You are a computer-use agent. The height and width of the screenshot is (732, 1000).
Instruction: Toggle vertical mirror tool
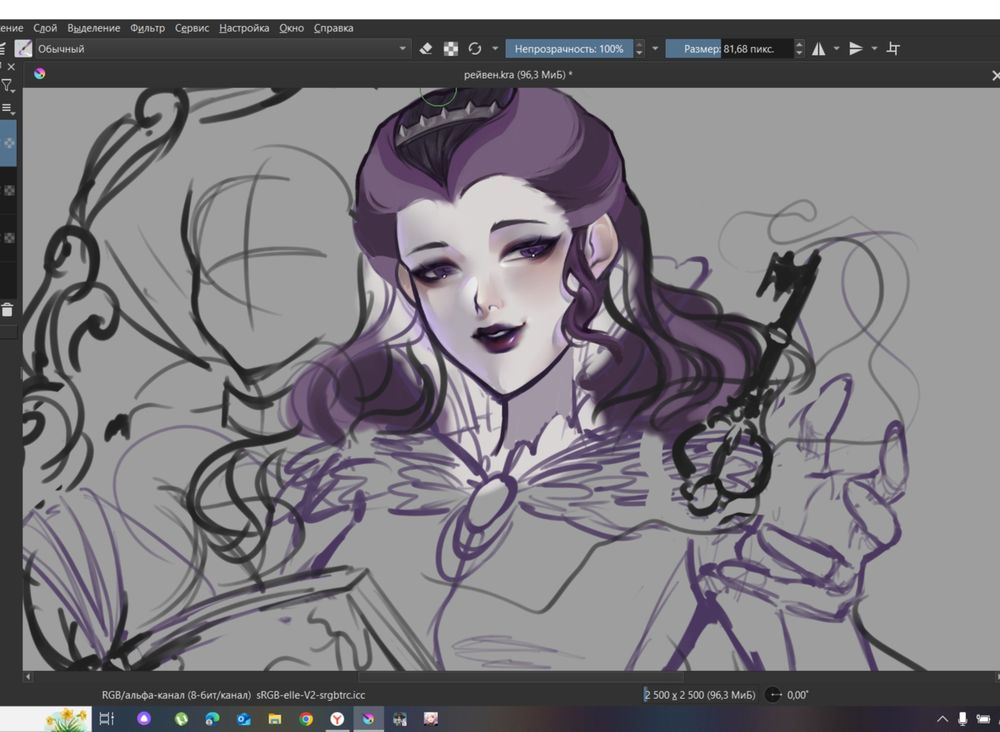point(856,48)
